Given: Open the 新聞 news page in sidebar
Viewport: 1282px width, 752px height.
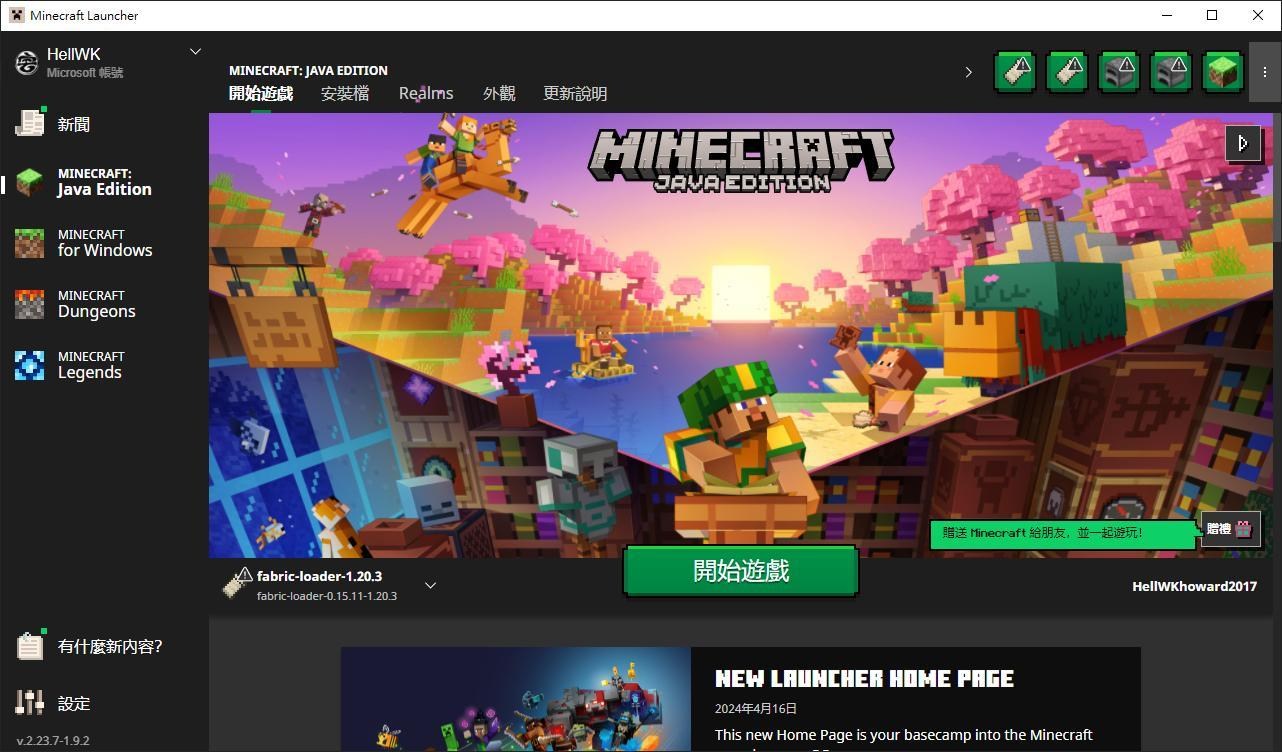Looking at the screenshot, I should point(73,124).
